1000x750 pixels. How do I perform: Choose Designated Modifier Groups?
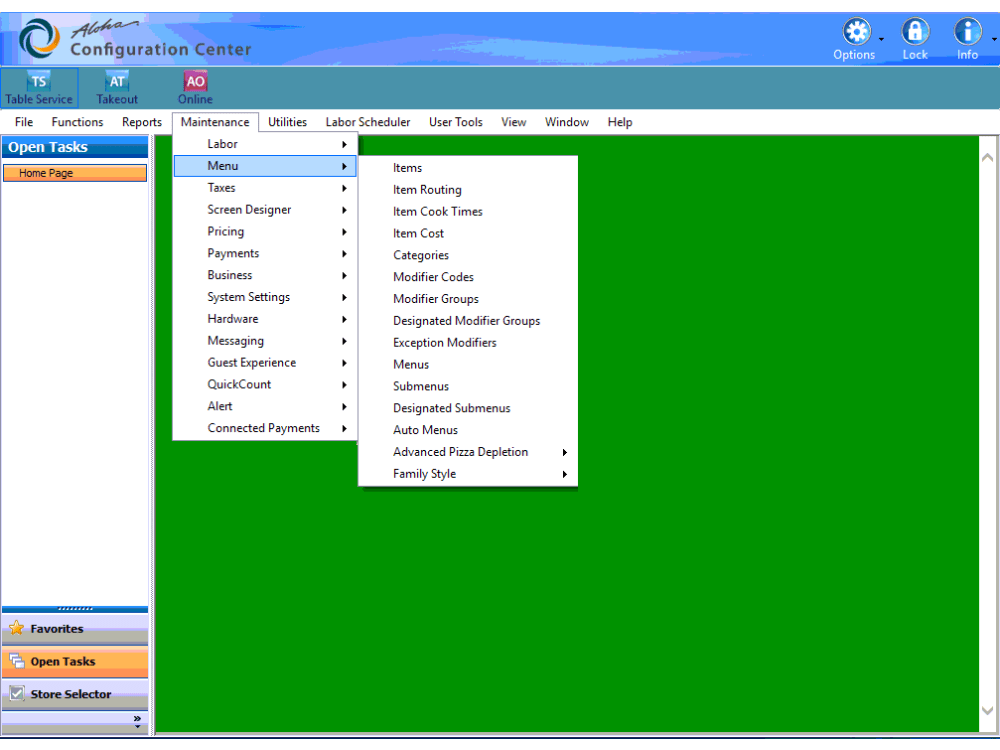click(x=468, y=321)
